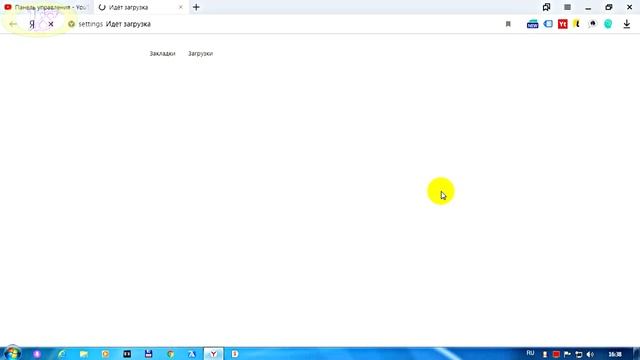Screen dimensions: 640x360
Task: Open the red square tray icon
Action: 556,354
